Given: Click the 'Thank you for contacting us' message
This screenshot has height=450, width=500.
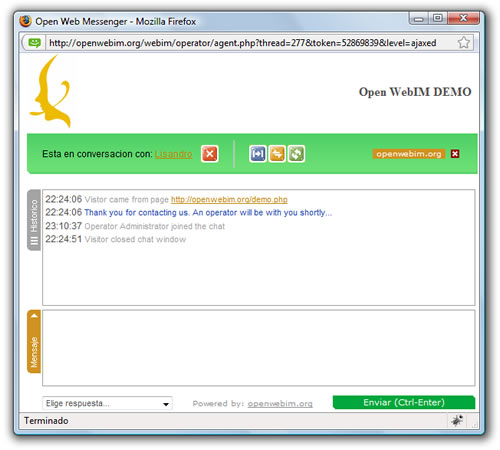Looking at the screenshot, I should click(208, 213).
